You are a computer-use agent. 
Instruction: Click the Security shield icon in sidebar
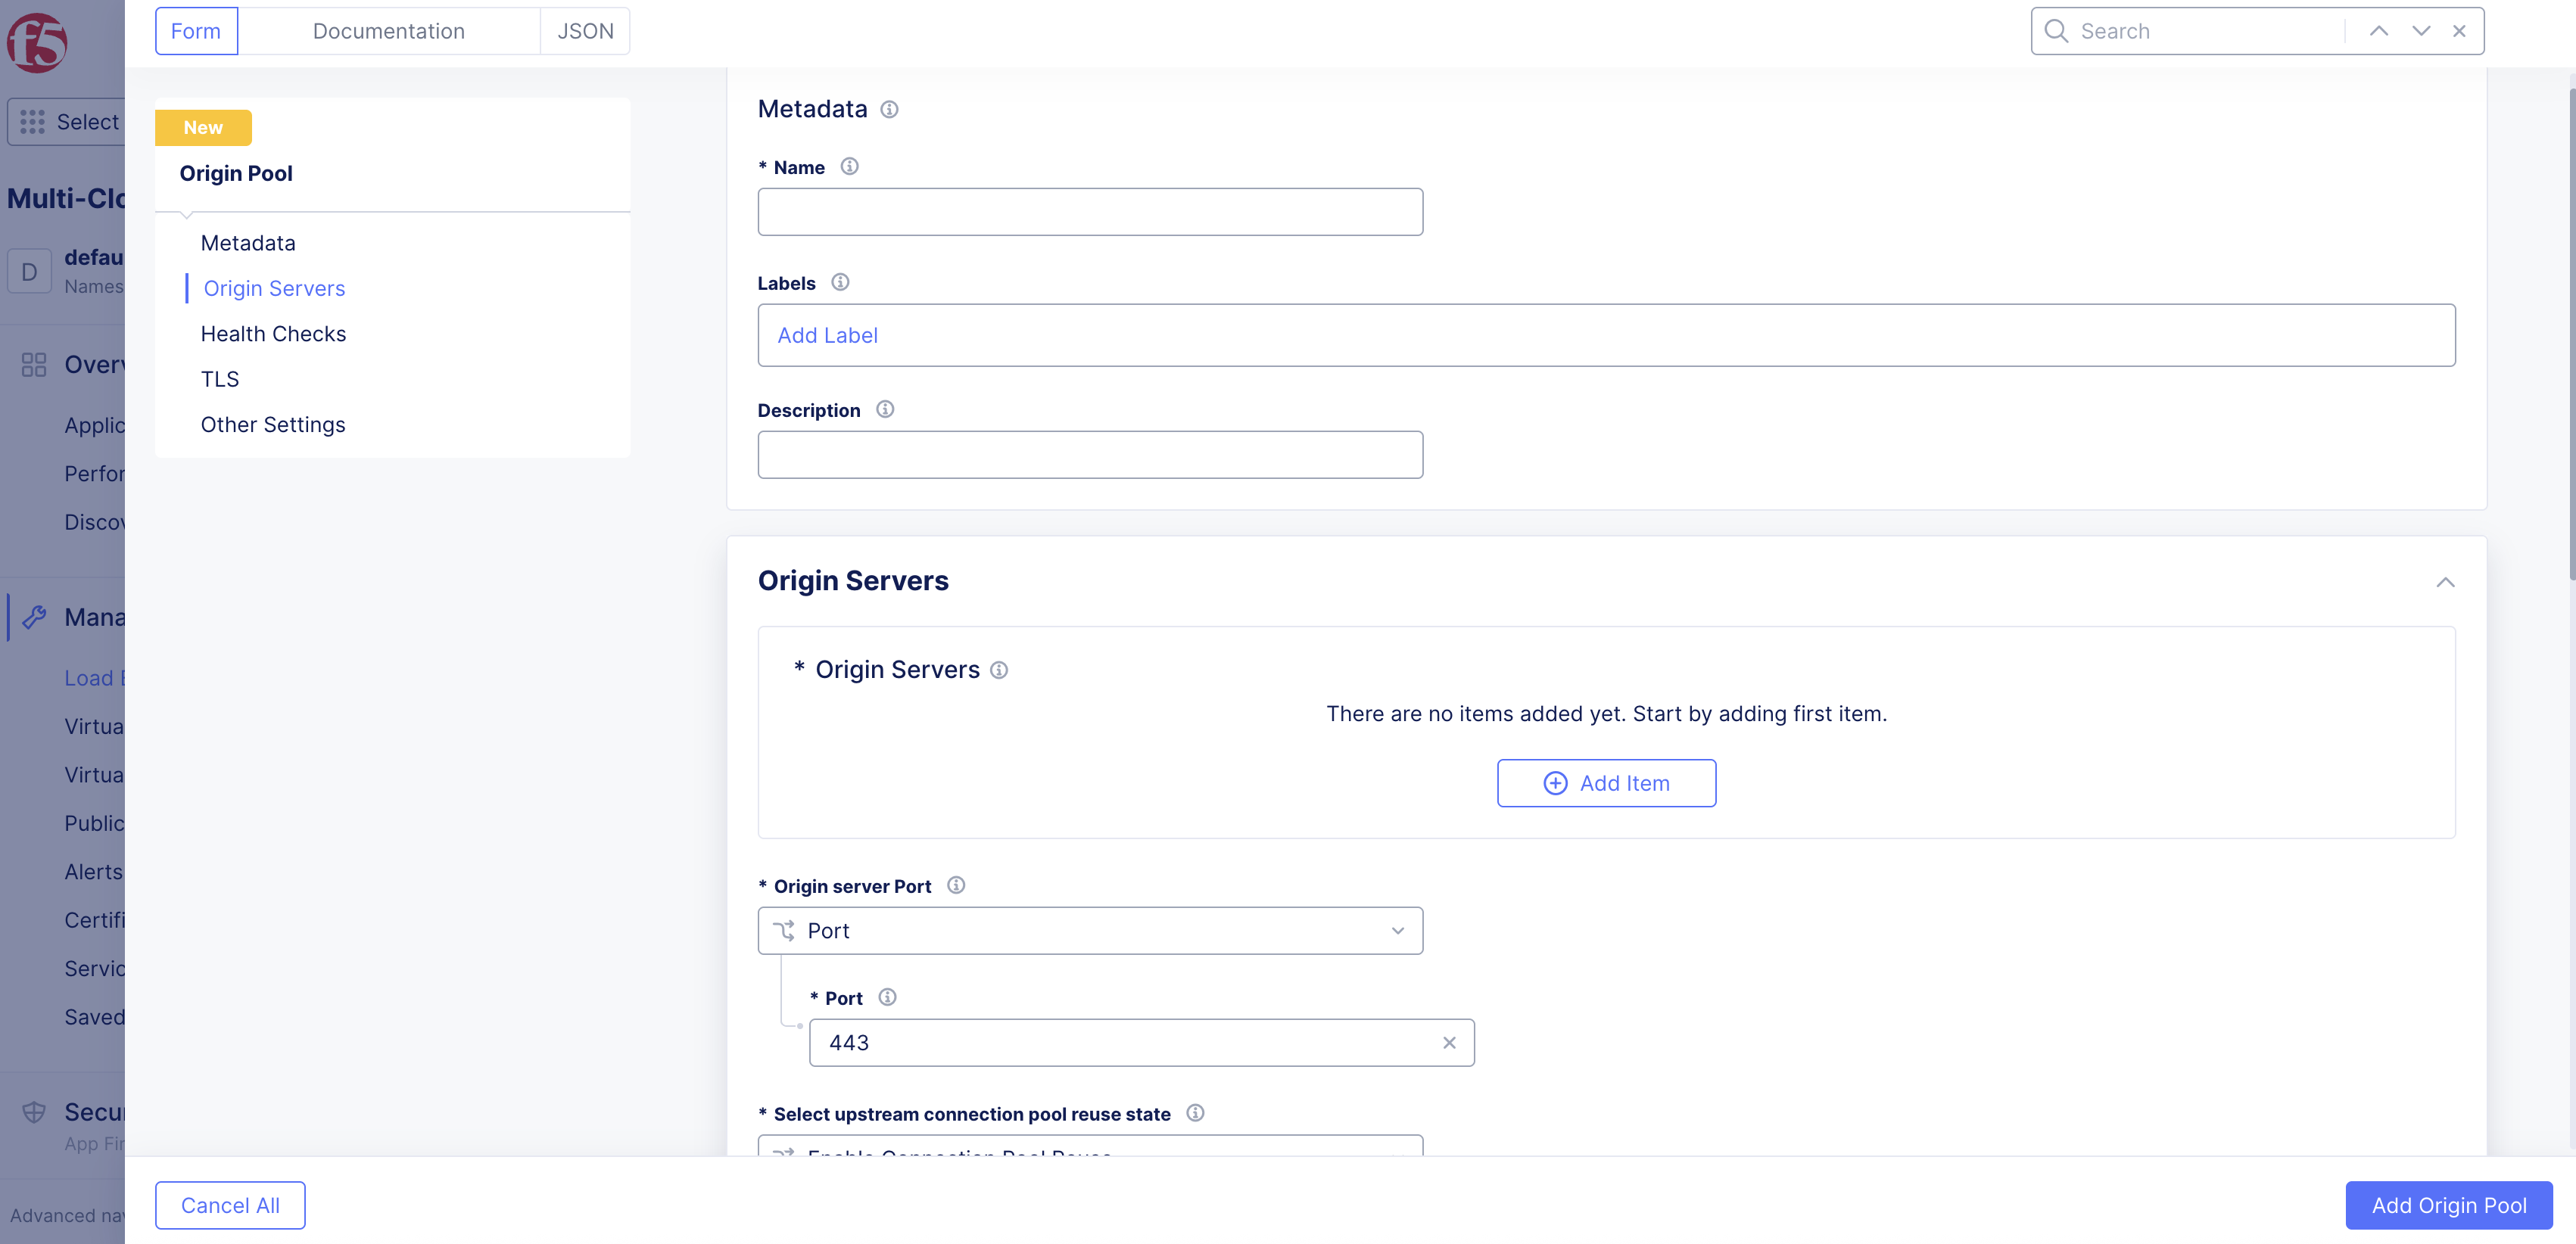point(35,1111)
